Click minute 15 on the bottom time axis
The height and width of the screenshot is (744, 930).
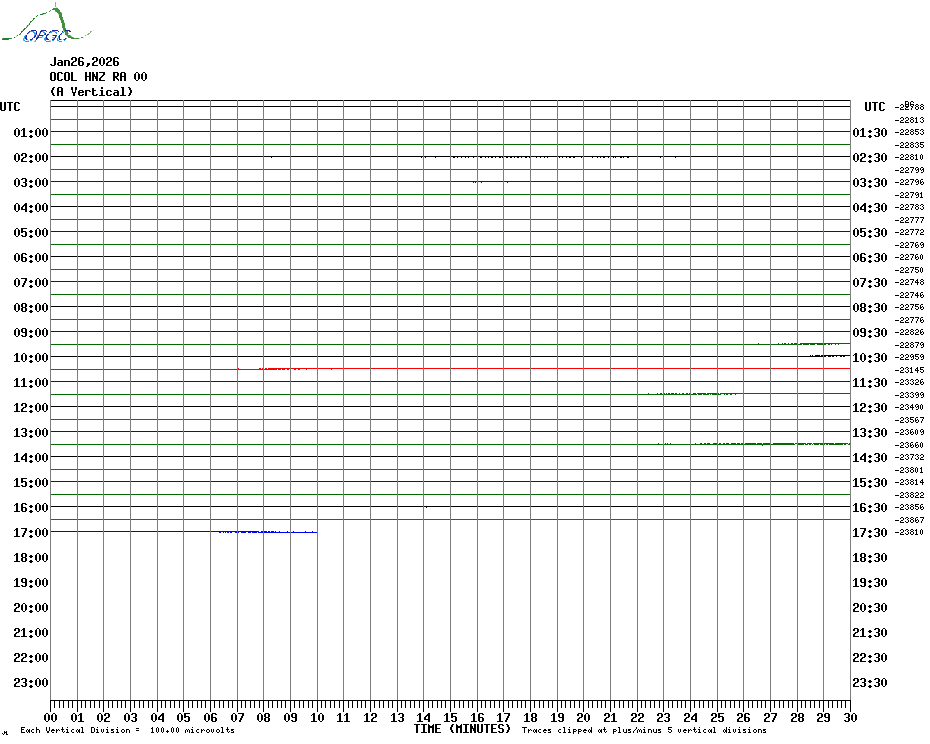click(450, 717)
